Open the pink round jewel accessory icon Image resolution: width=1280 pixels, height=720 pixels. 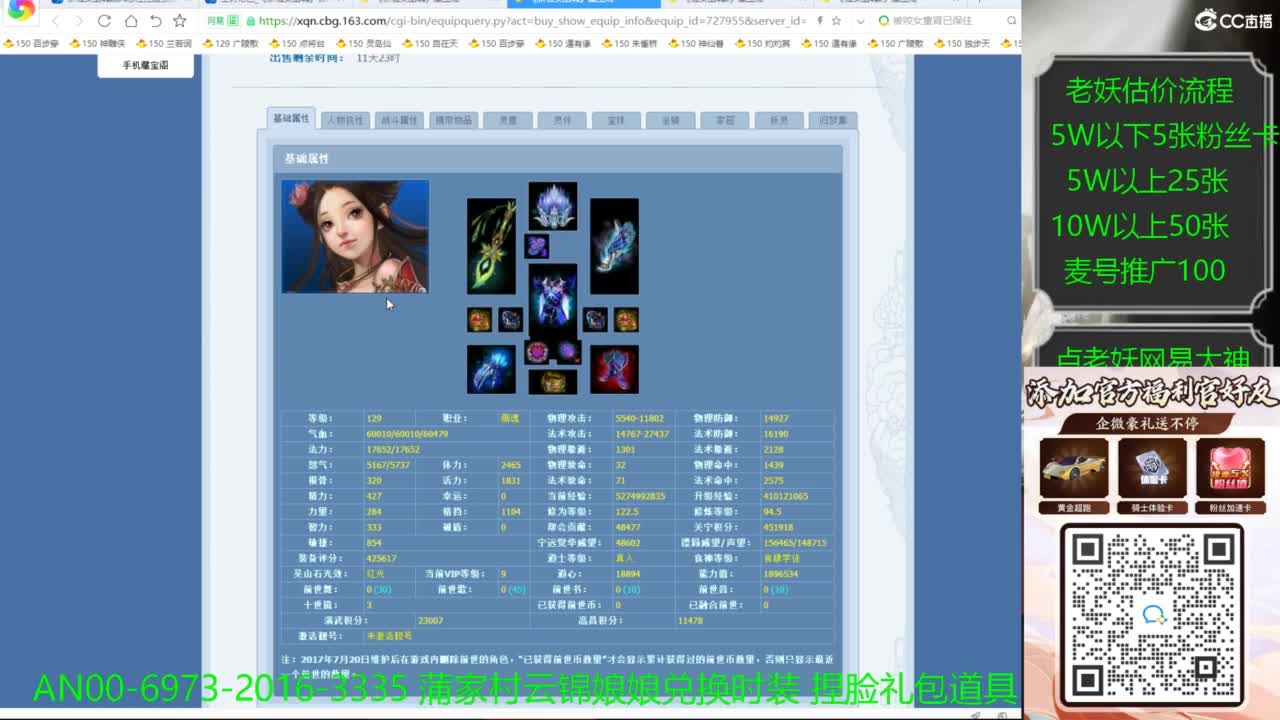(537, 352)
